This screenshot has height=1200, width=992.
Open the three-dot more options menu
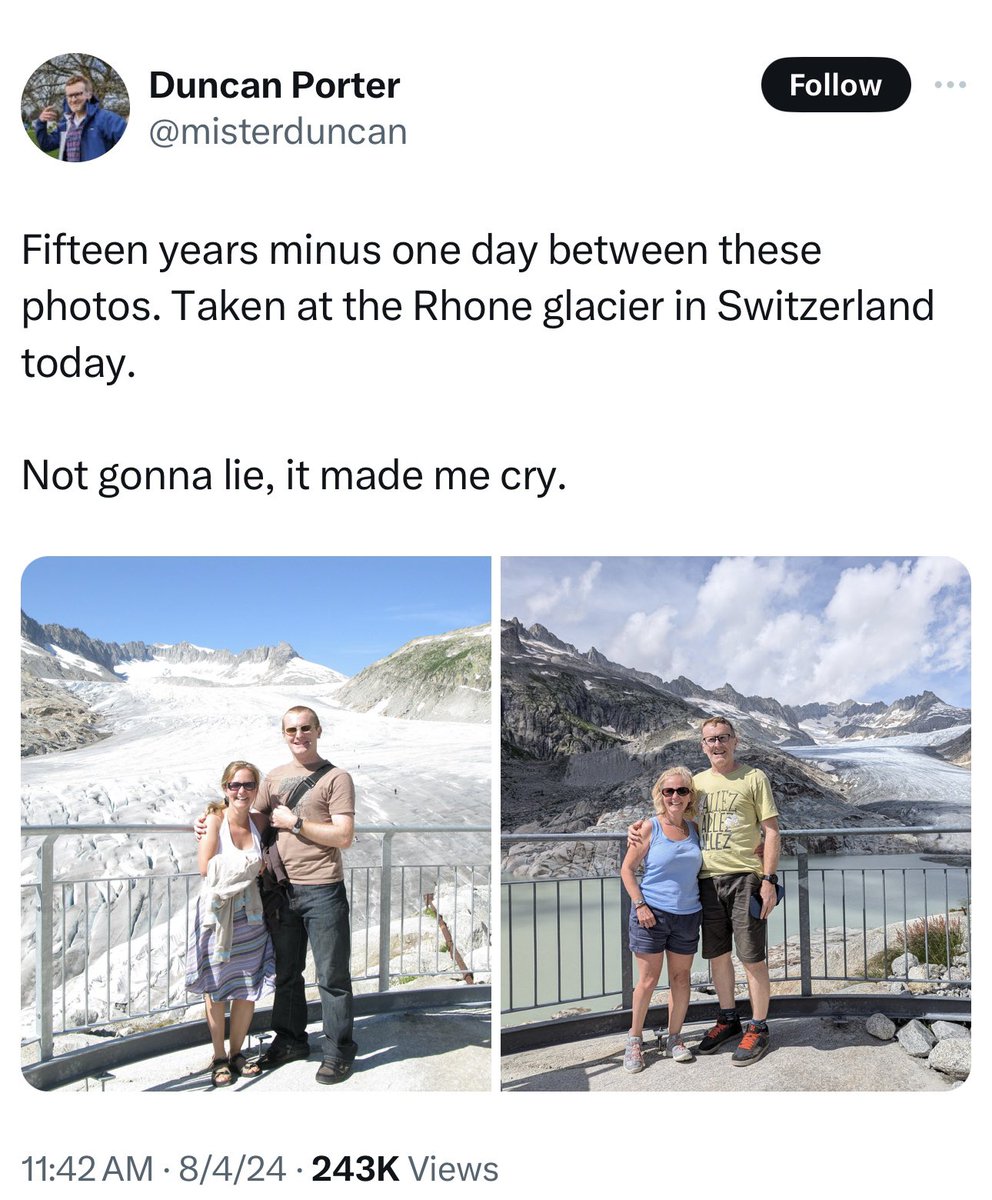click(x=949, y=85)
